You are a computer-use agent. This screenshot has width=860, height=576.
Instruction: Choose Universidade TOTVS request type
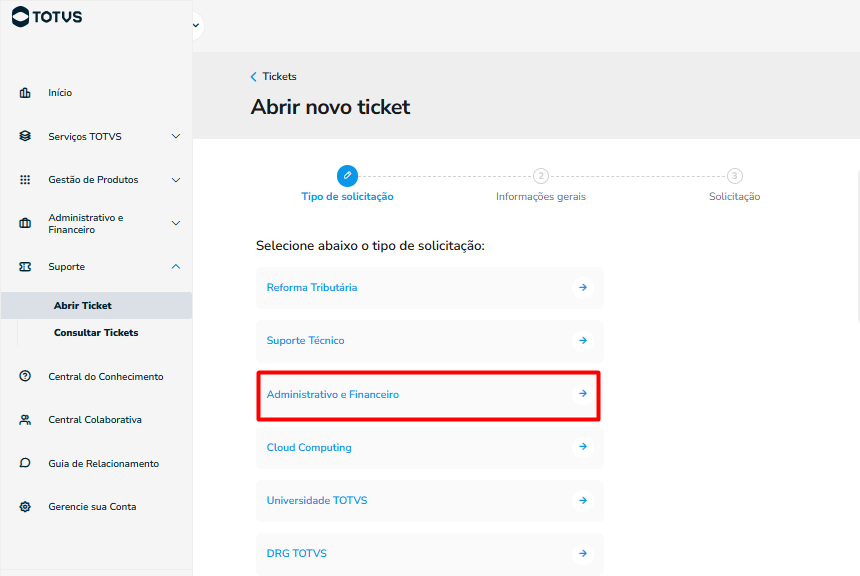[x=429, y=500]
